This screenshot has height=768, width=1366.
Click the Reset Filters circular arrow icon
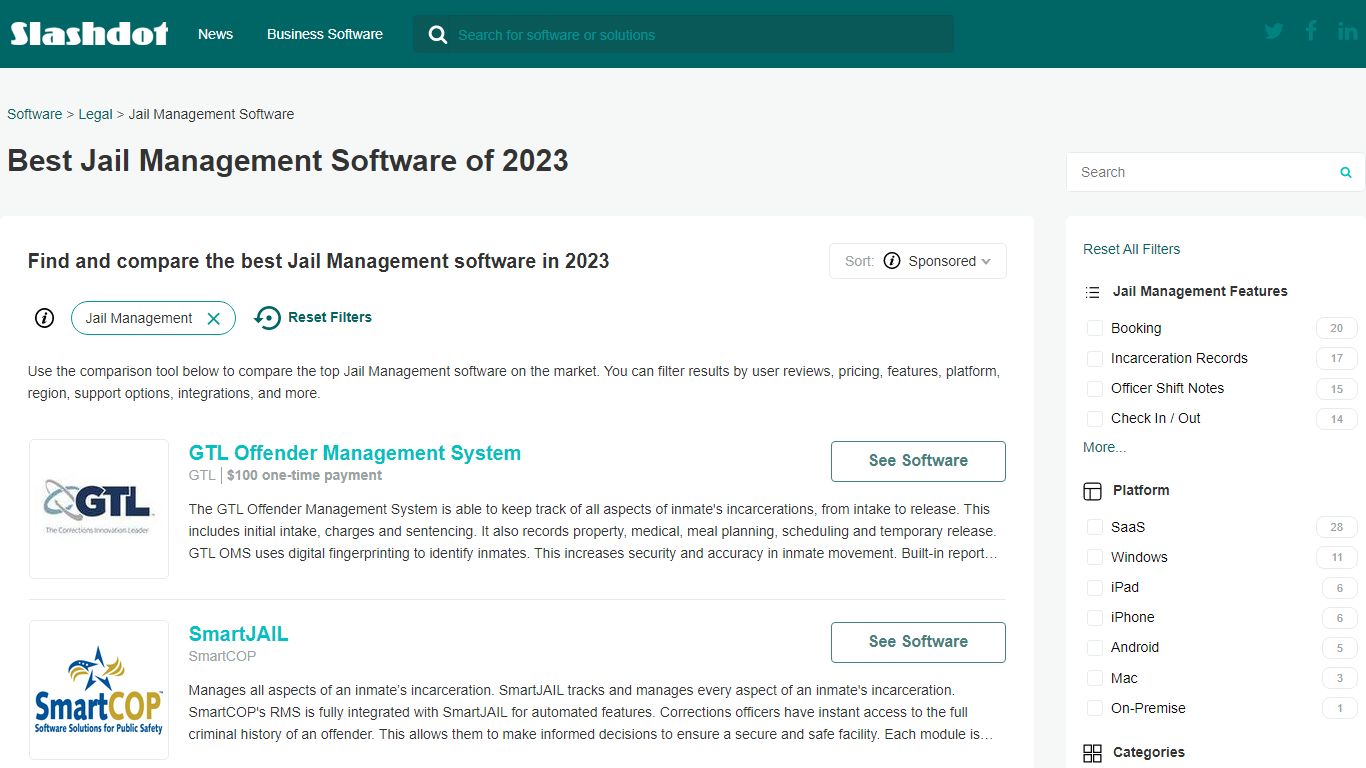pos(267,318)
